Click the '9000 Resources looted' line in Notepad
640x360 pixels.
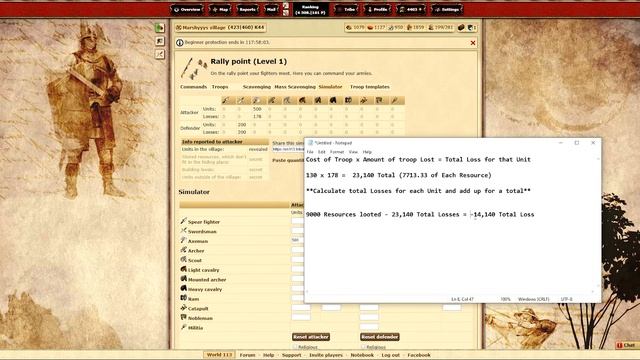420,214
